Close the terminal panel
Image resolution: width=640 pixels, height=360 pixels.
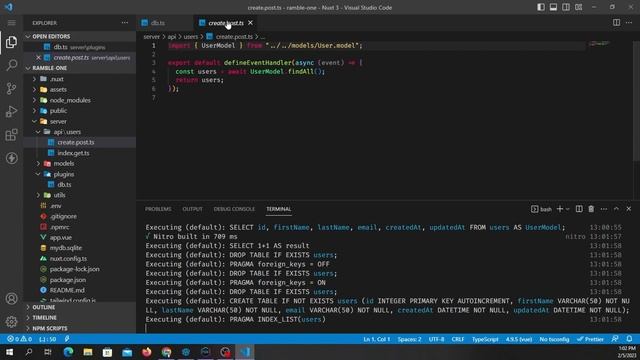click(x=629, y=209)
